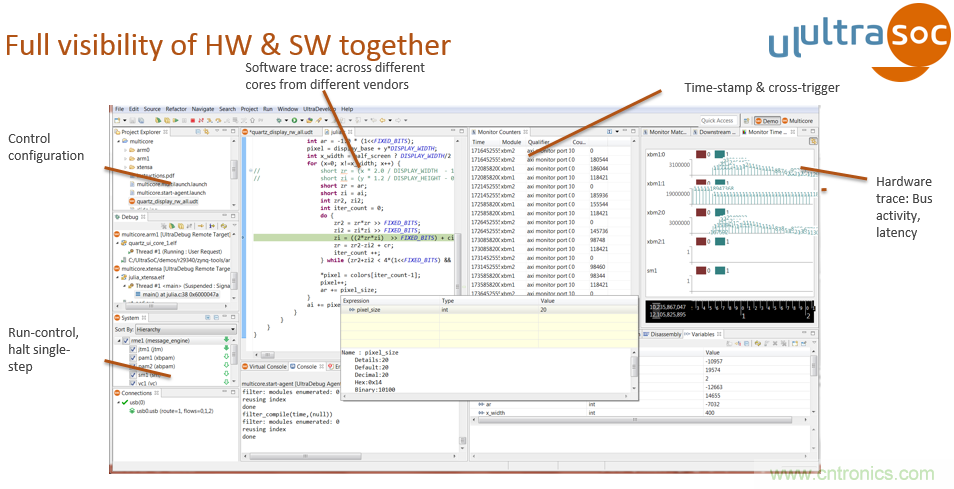This screenshot has height=489, width=954.
Task: Switch to the Disassembly tab
Action: [667, 333]
